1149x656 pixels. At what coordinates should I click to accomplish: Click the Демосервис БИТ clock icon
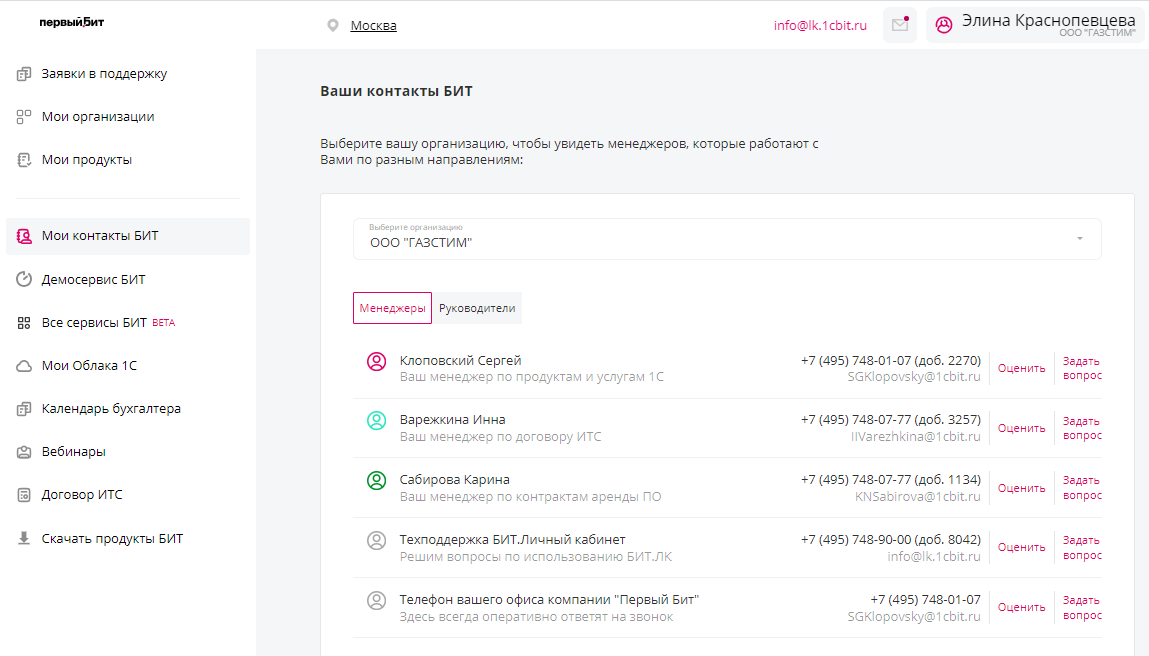[25, 280]
